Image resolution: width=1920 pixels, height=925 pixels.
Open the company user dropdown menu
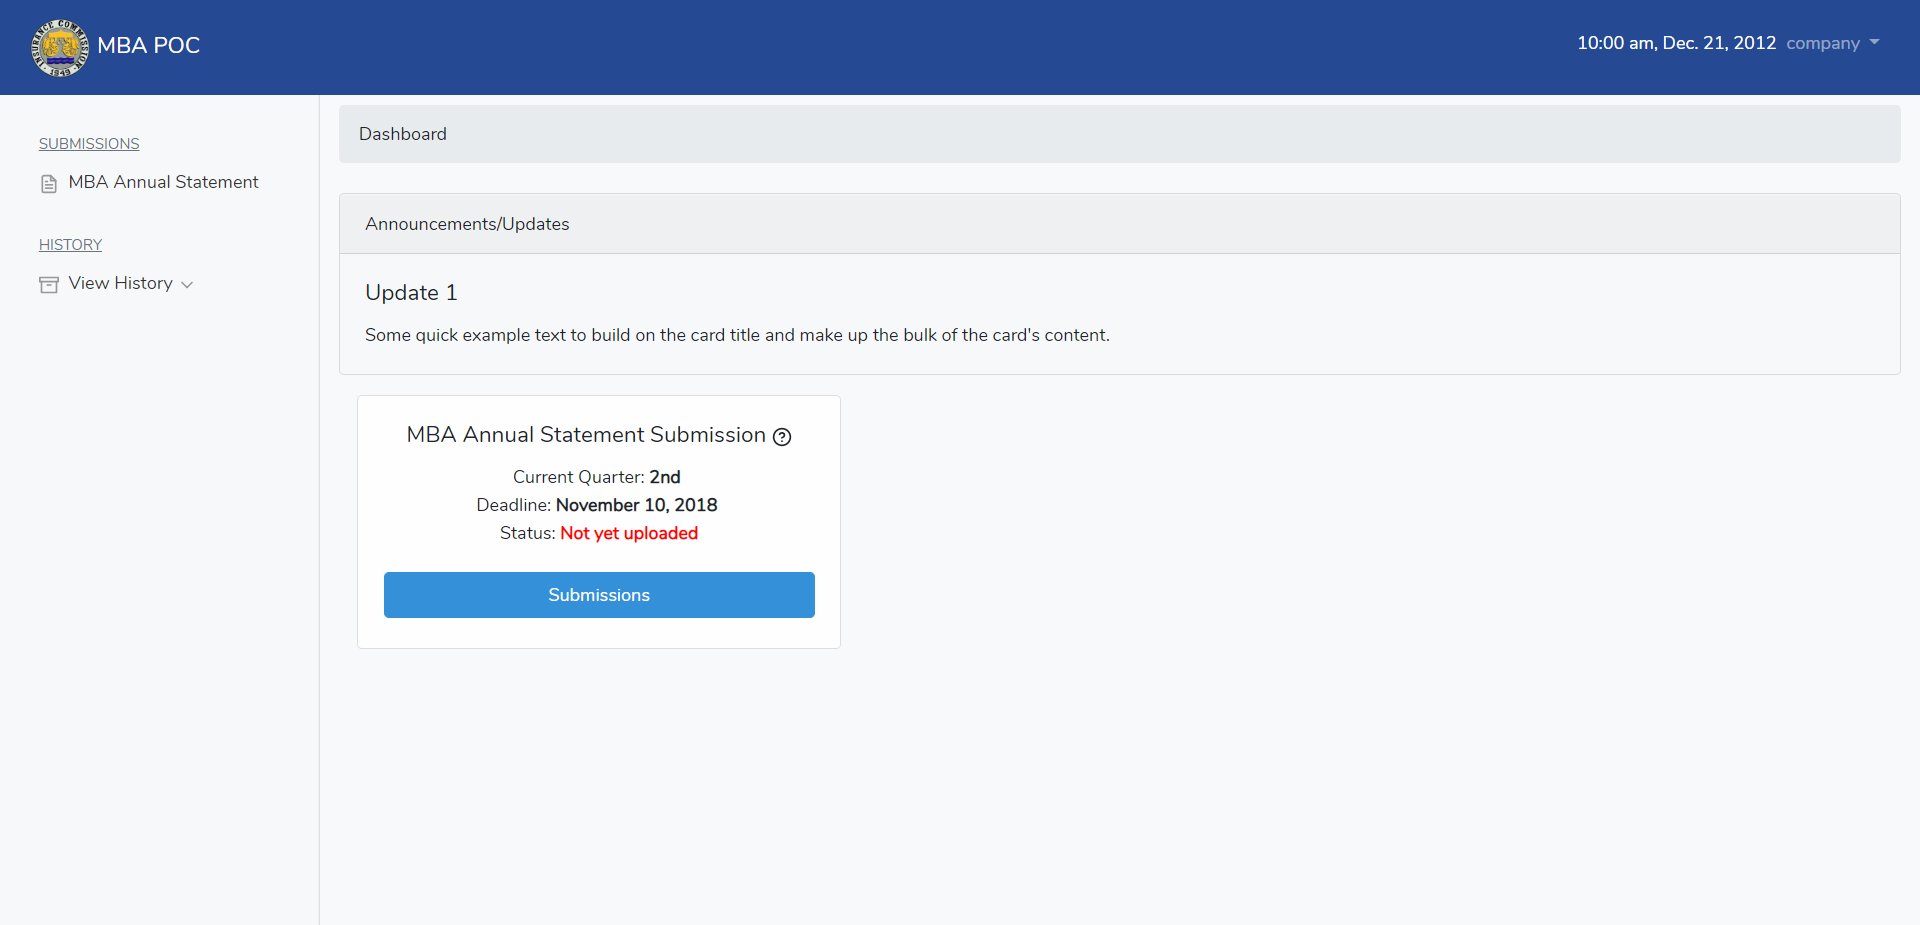[x=1822, y=43]
